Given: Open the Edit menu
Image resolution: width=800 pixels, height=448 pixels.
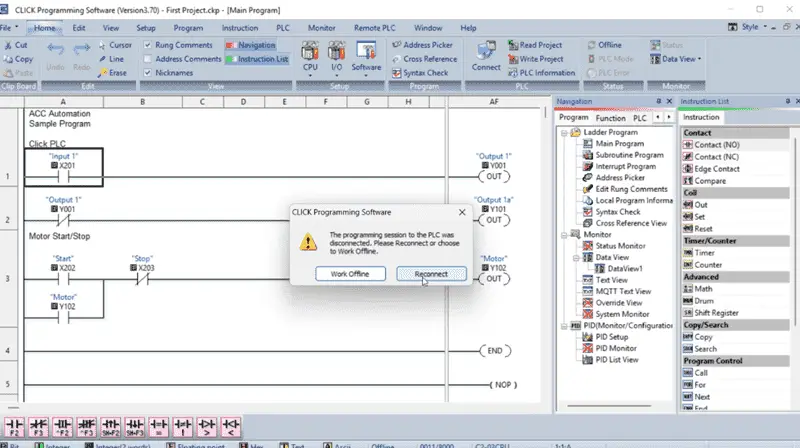Looking at the screenshot, I should [x=79, y=28].
